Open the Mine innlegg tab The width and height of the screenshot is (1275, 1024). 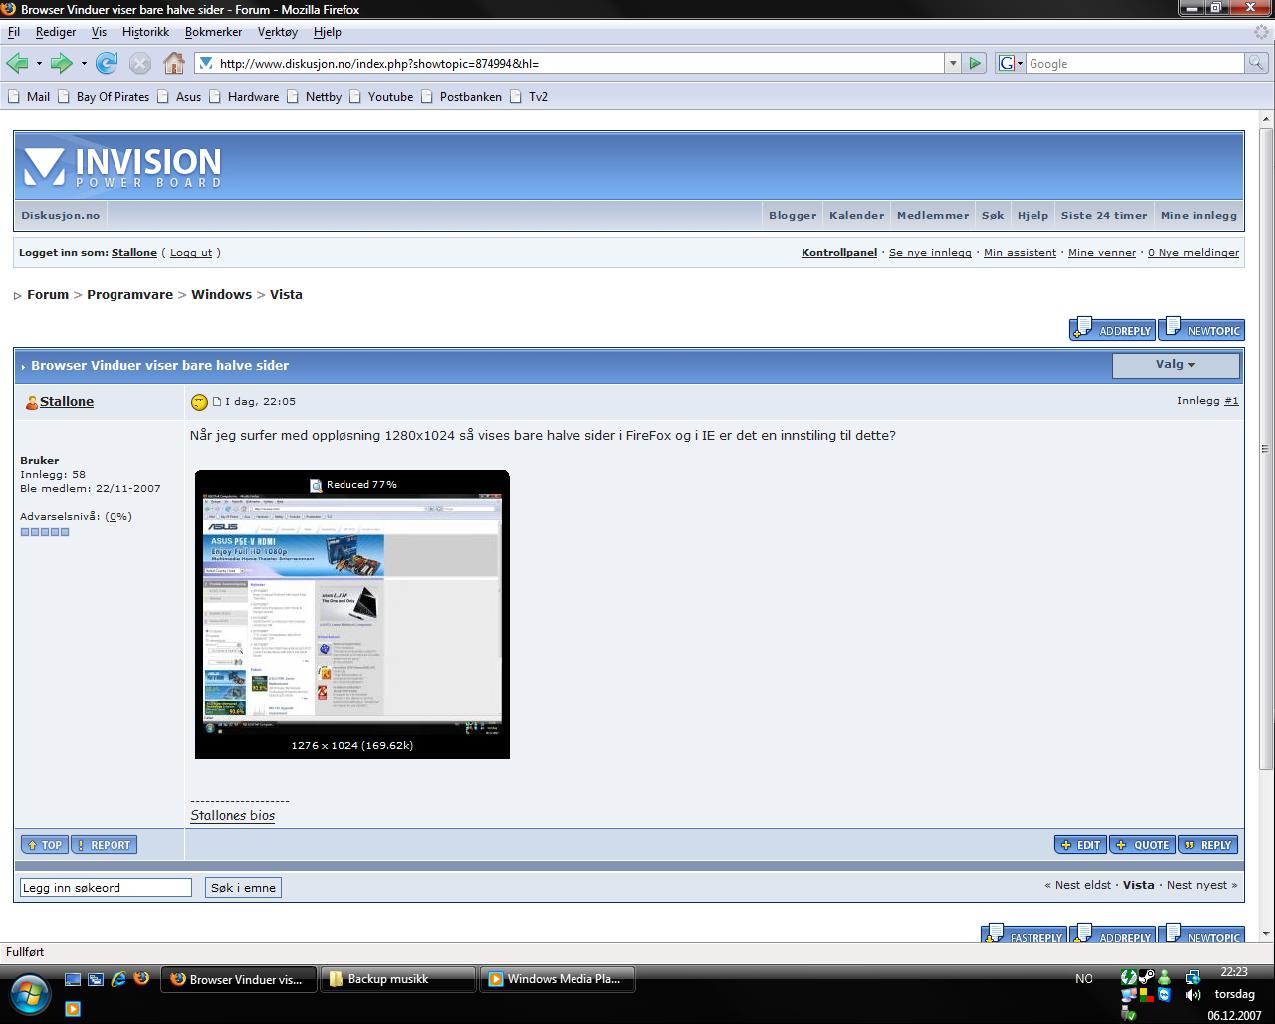pos(1199,215)
